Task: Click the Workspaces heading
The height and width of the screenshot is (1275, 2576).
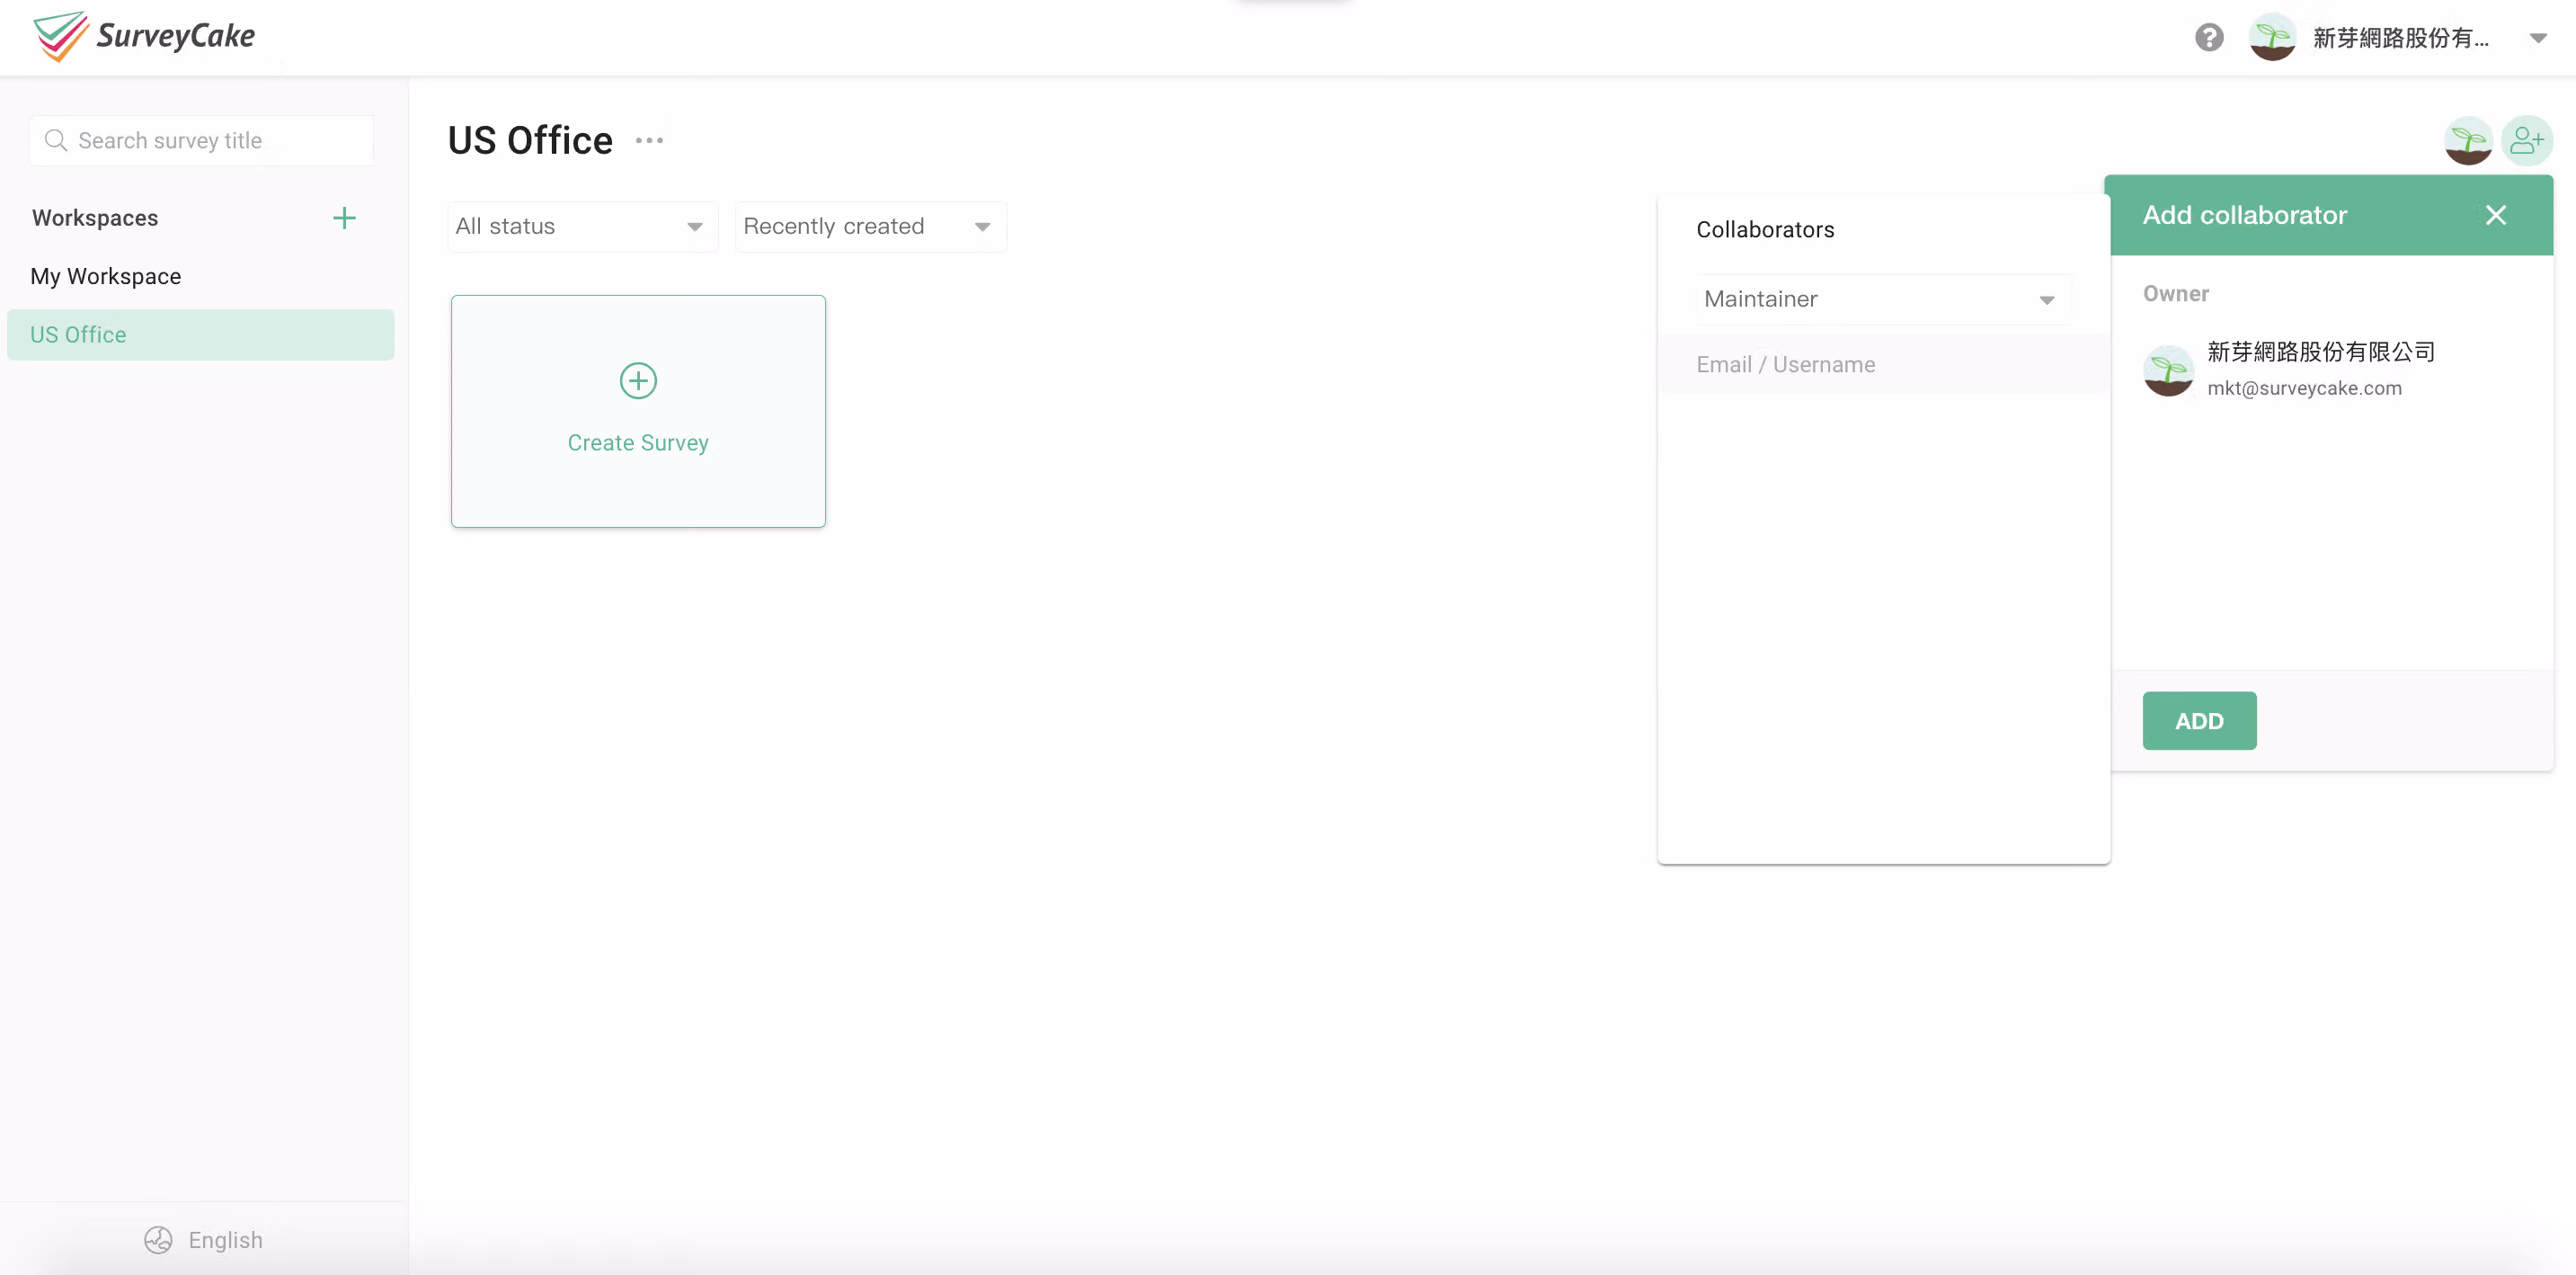Action: [95, 218]
